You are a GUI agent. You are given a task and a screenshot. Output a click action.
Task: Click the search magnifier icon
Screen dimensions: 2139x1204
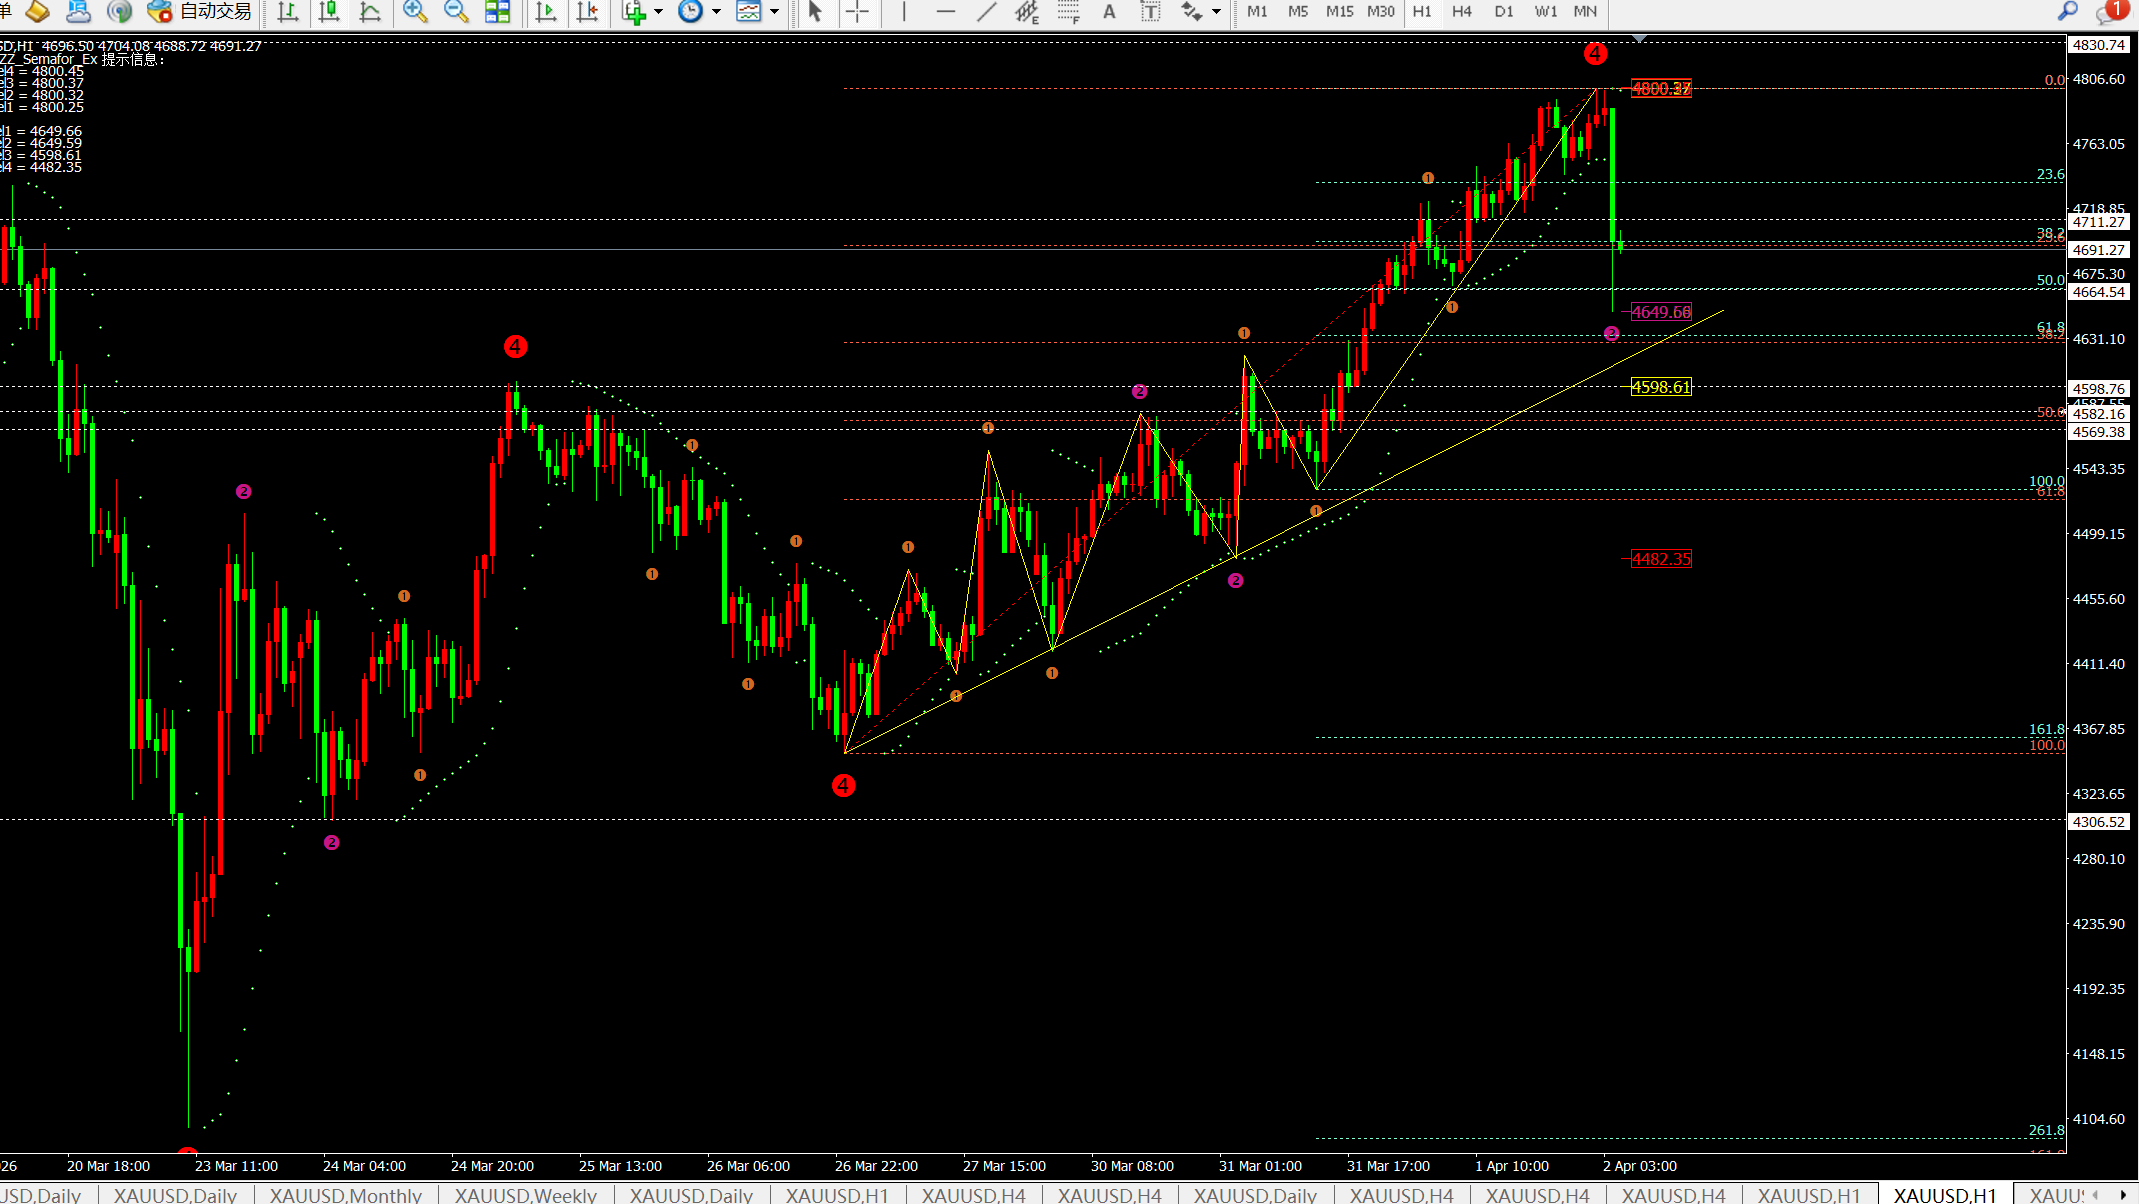pyautogui.click(x=2067, y=12)
